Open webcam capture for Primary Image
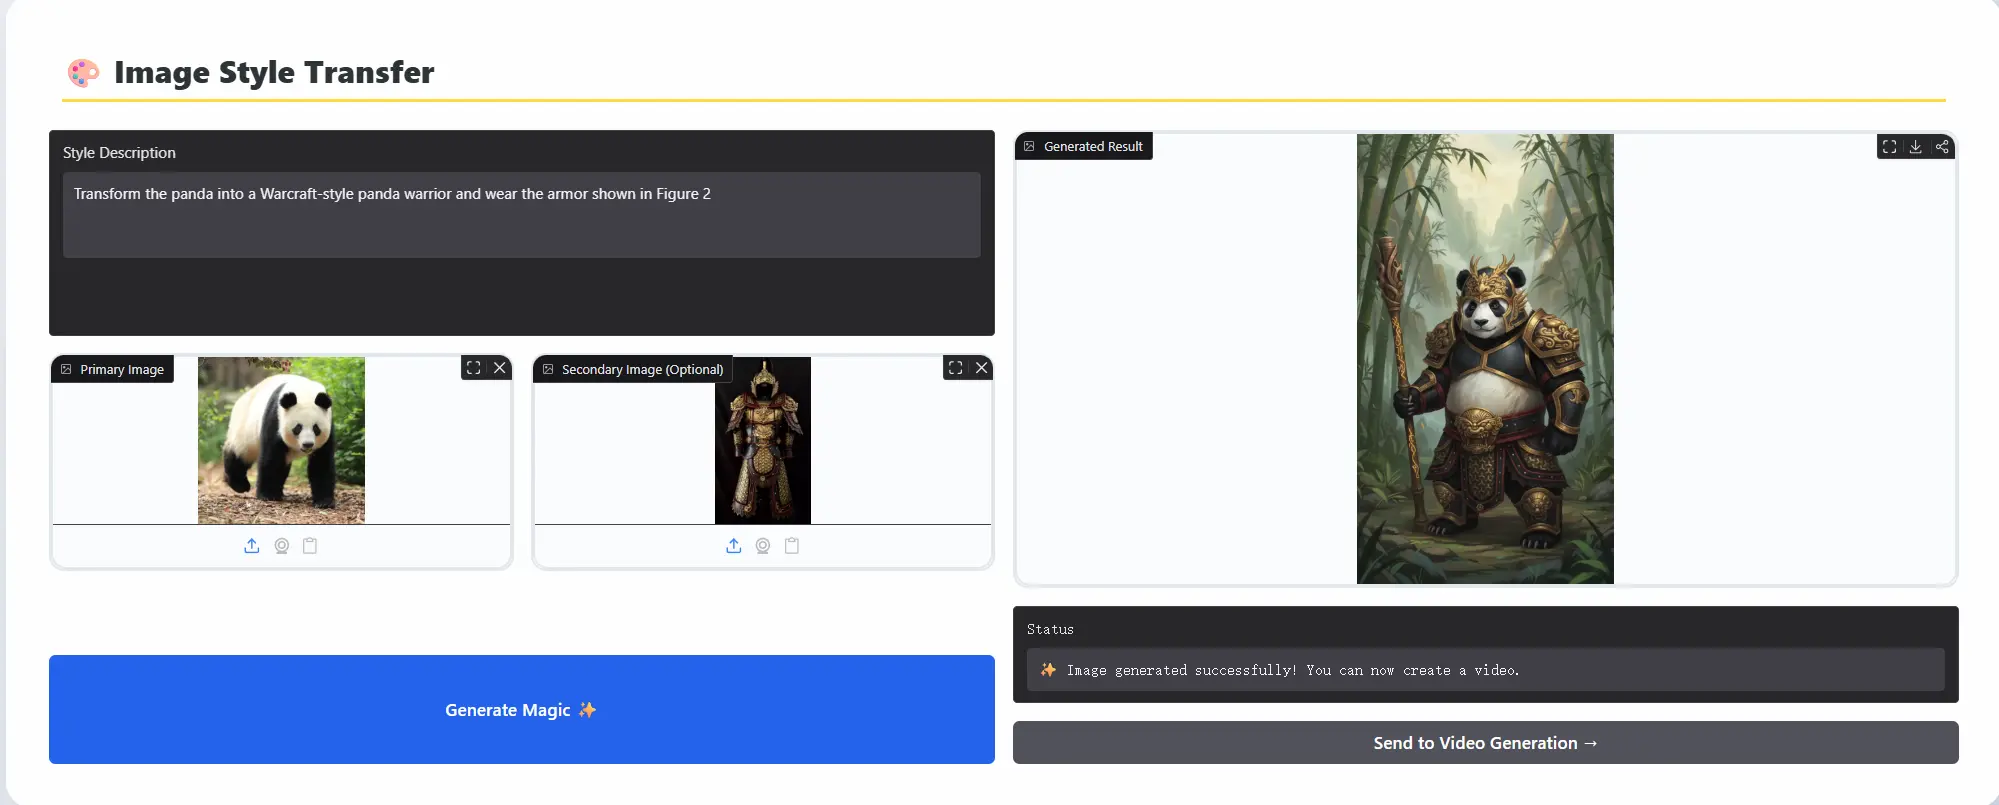 click(x=282, y=546)
